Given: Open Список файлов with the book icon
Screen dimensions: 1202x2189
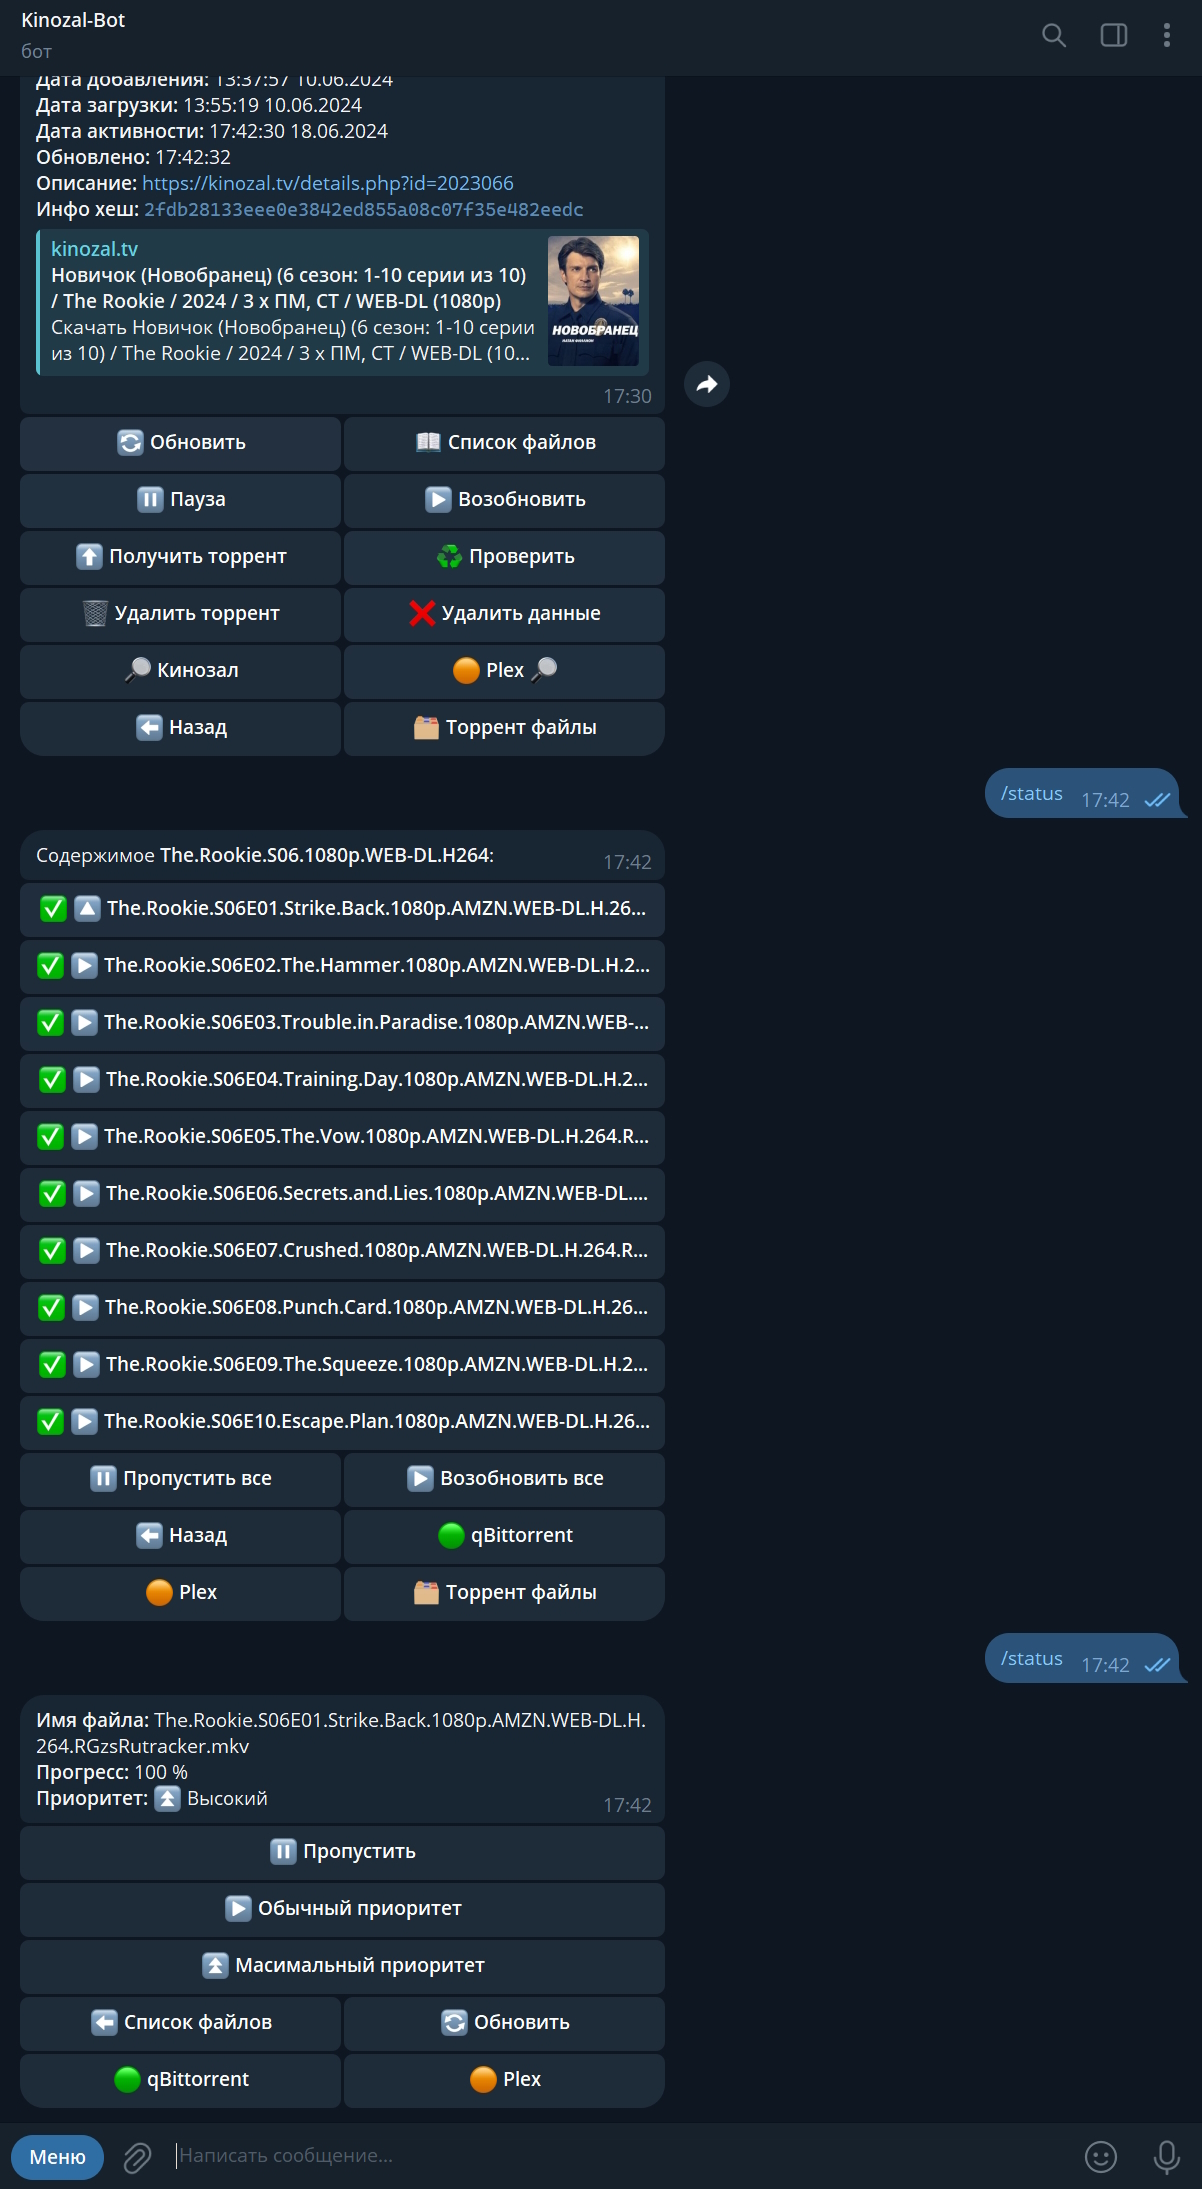Looking at the screenshot, I should 504,442.
